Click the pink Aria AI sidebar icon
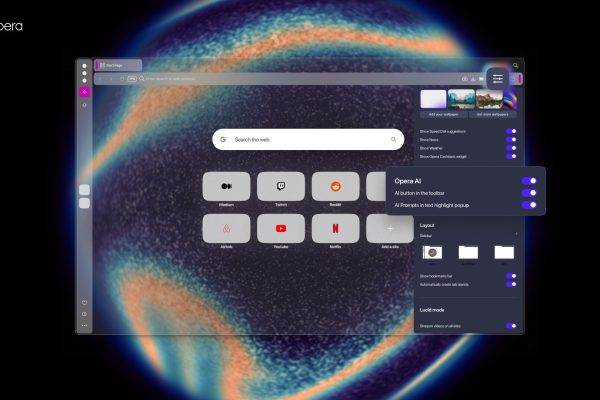 [x=84, y=92]
